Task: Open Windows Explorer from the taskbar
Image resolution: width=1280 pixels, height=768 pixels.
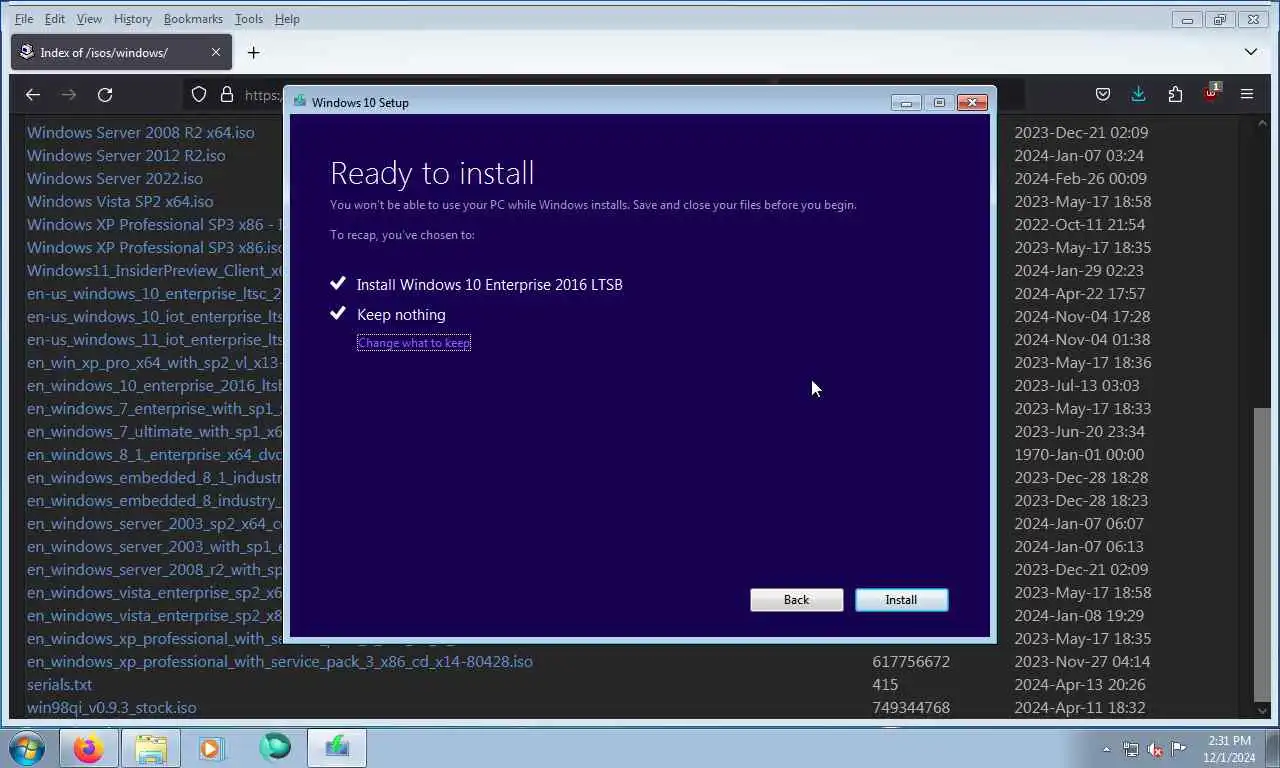Action: pyautogui.click(x=150, y=748)
